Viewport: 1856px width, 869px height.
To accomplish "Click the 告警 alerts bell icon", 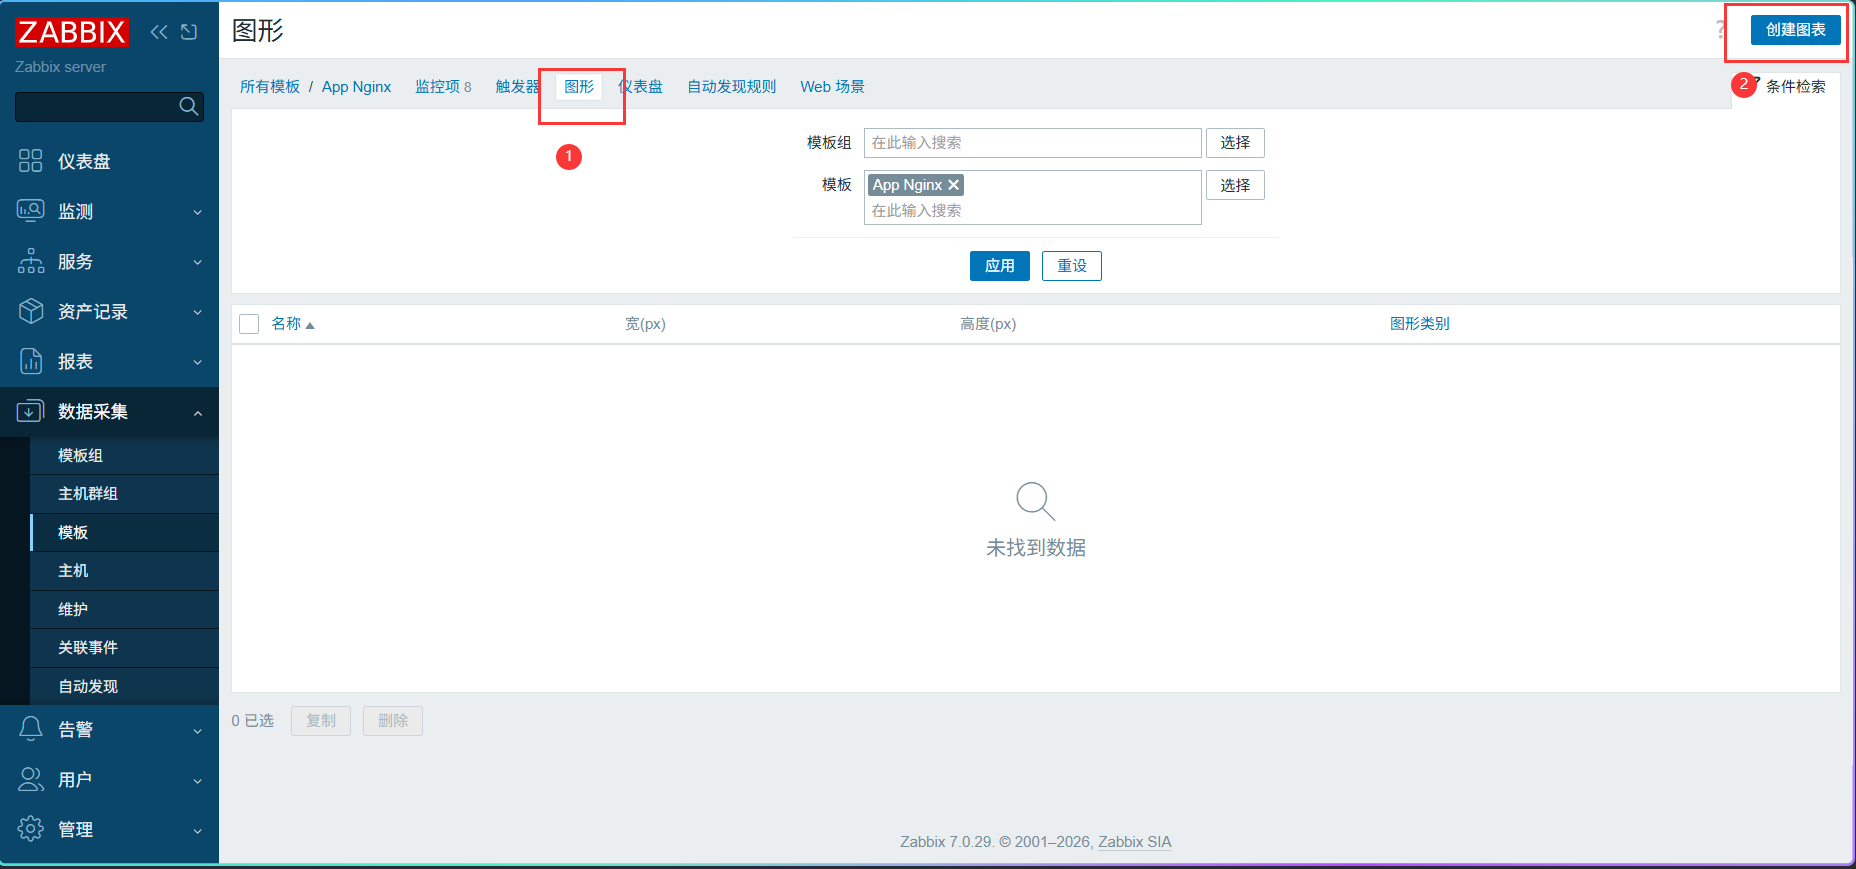I will click(31, 729).
